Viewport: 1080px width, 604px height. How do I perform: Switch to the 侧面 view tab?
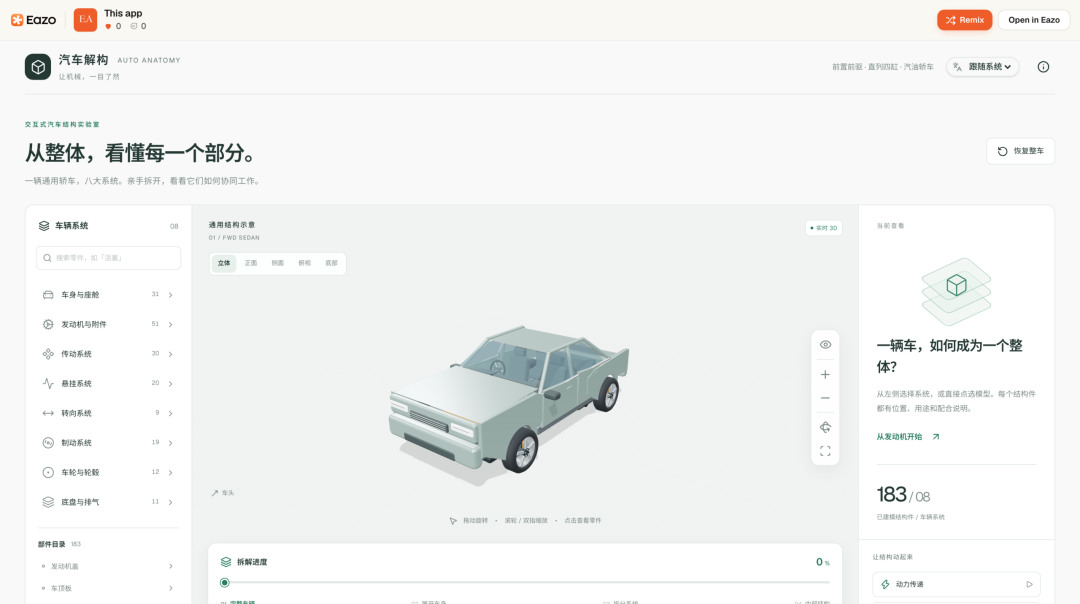coord(278,263)
